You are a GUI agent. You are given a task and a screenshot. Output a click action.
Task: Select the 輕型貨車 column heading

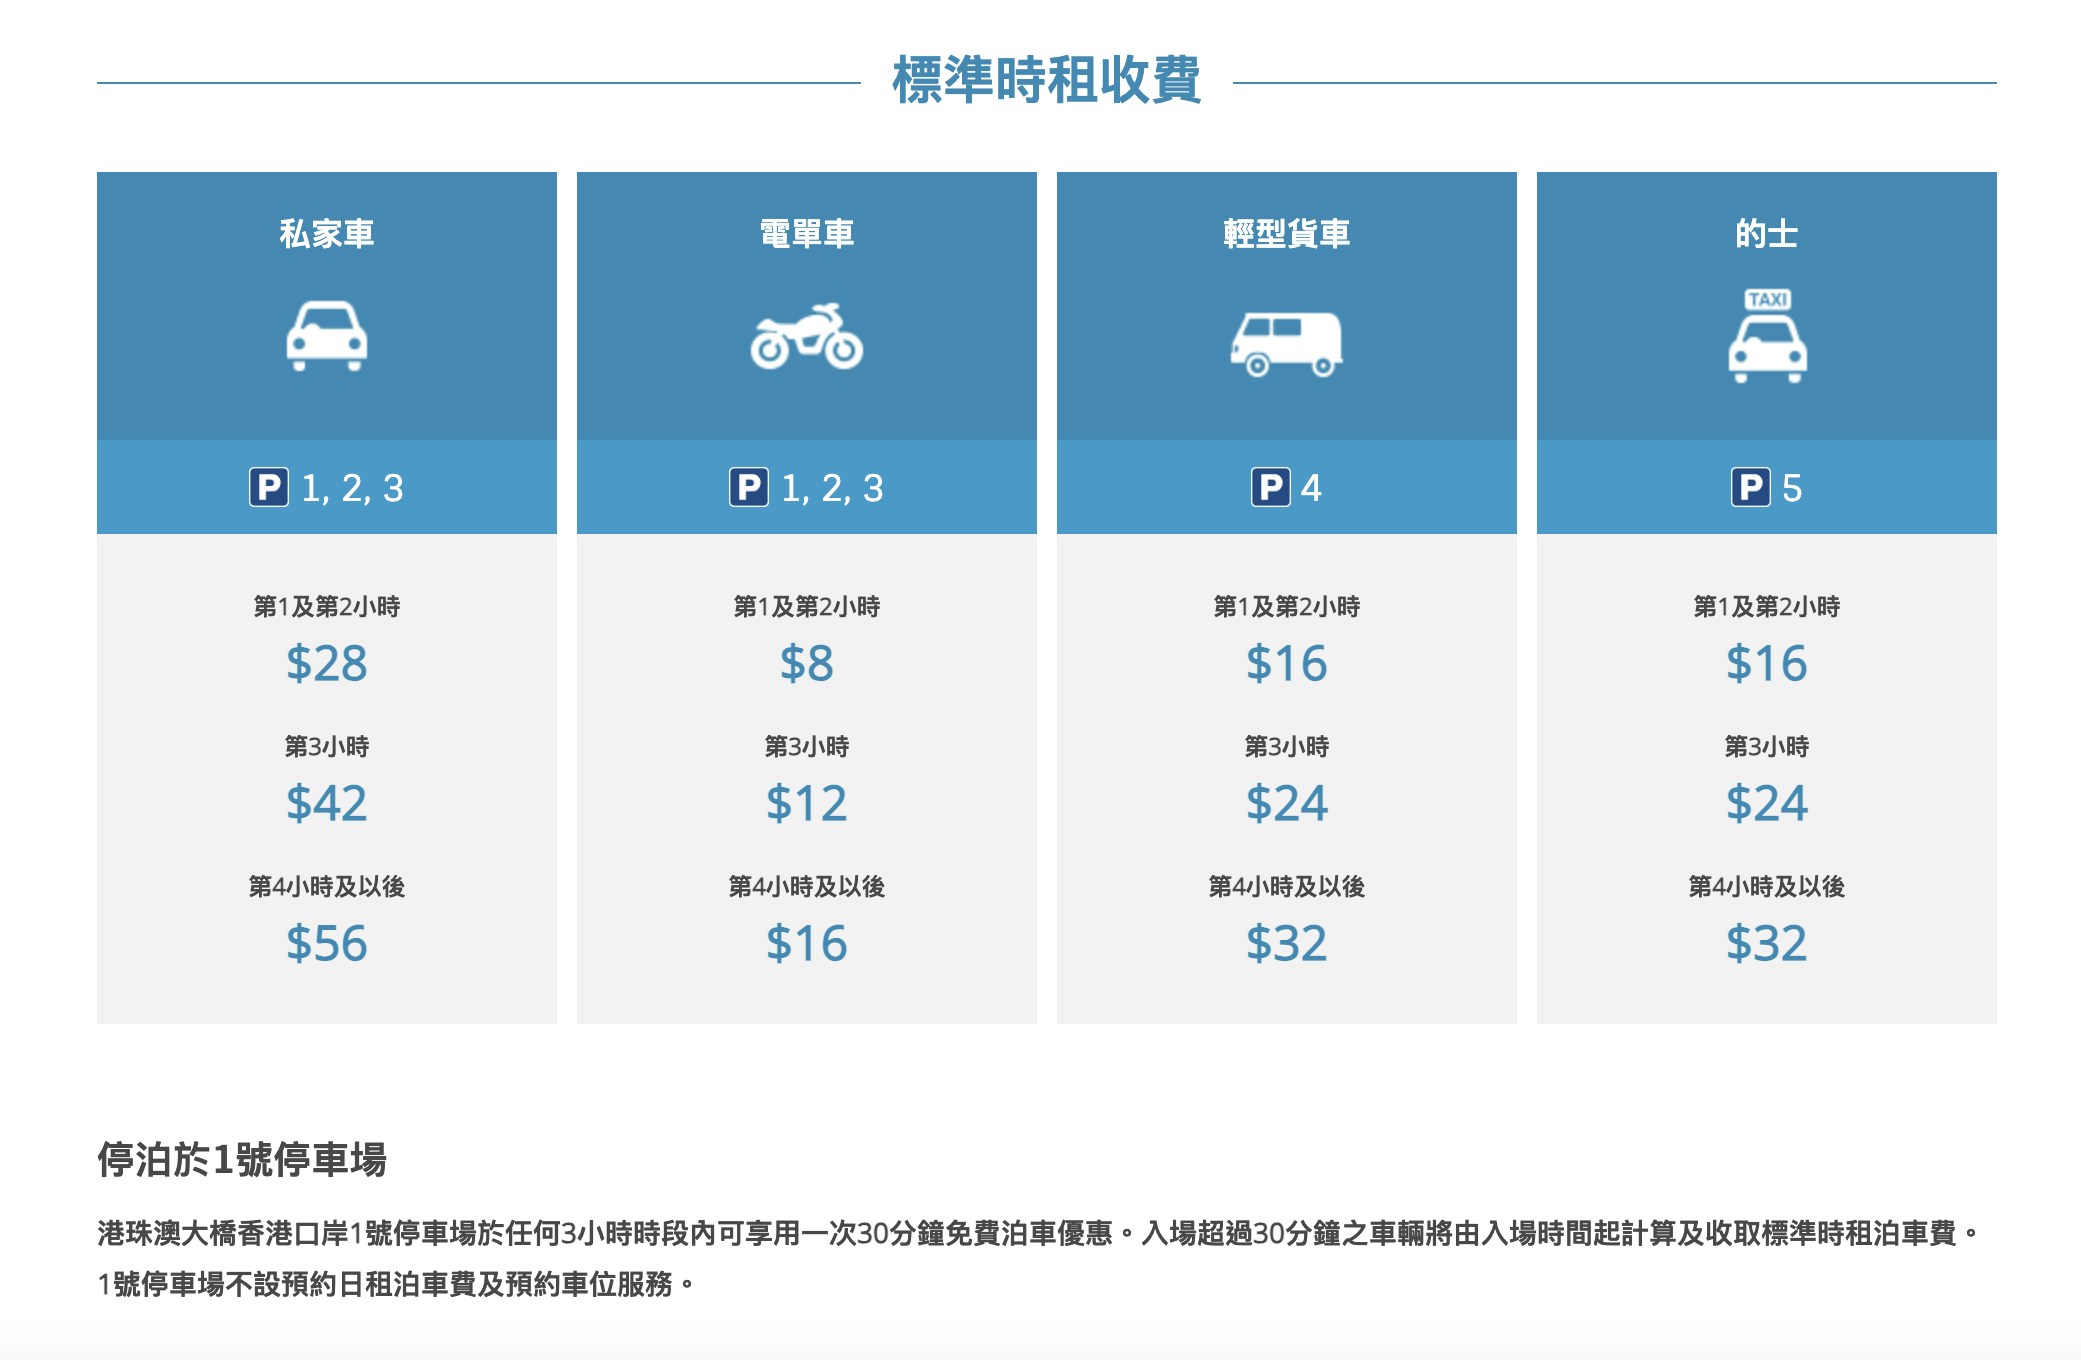1287,234
